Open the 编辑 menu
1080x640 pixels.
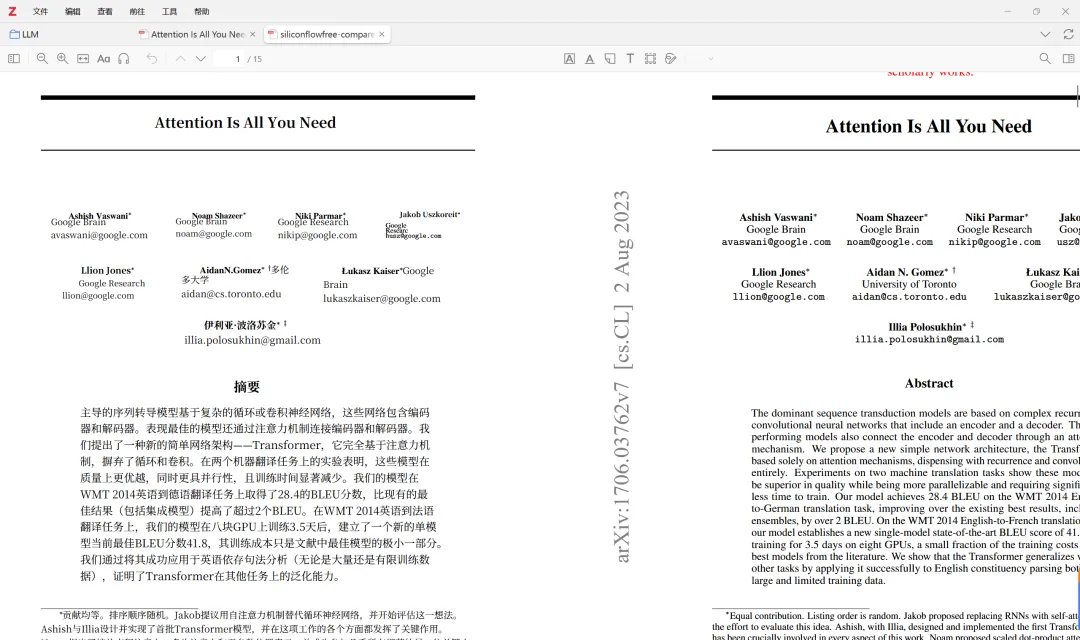(x=72, y=12)
